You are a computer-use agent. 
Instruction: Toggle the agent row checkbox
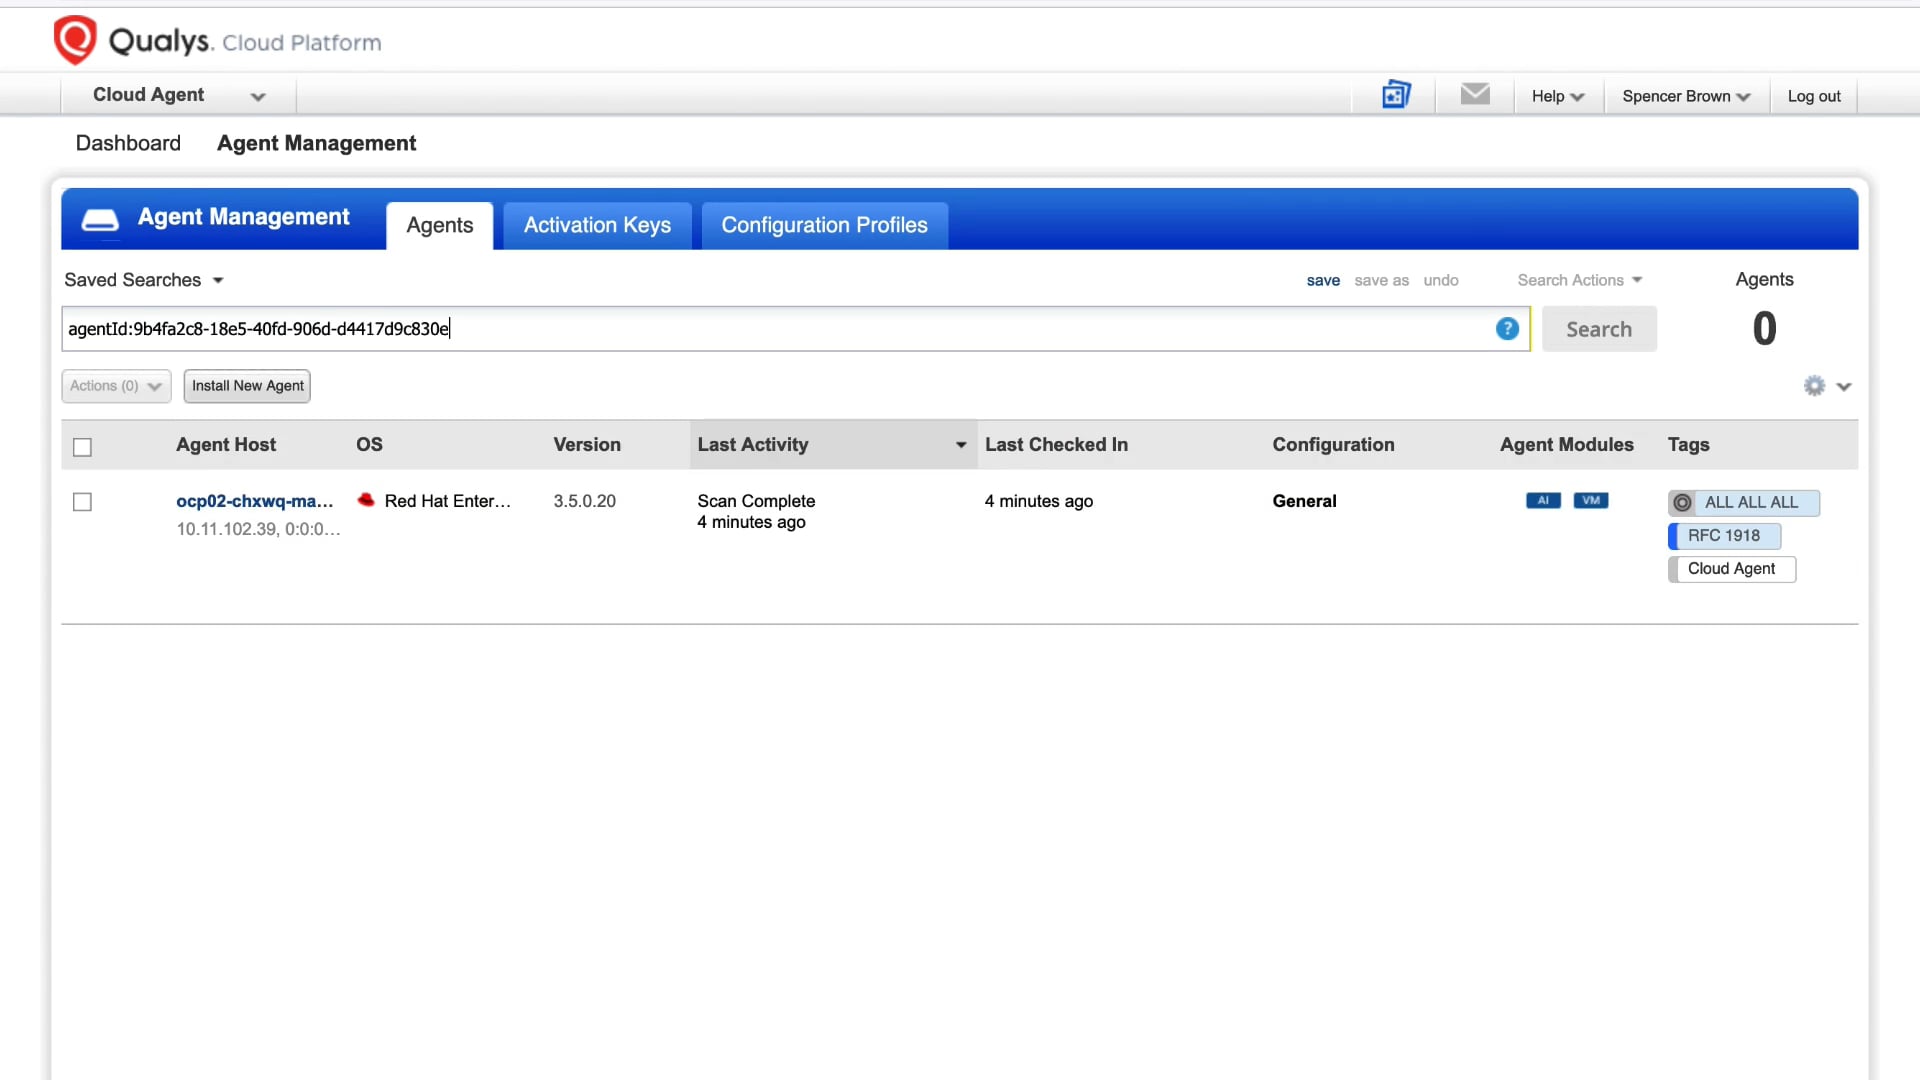pyautogui.click(x=83, y=501)
